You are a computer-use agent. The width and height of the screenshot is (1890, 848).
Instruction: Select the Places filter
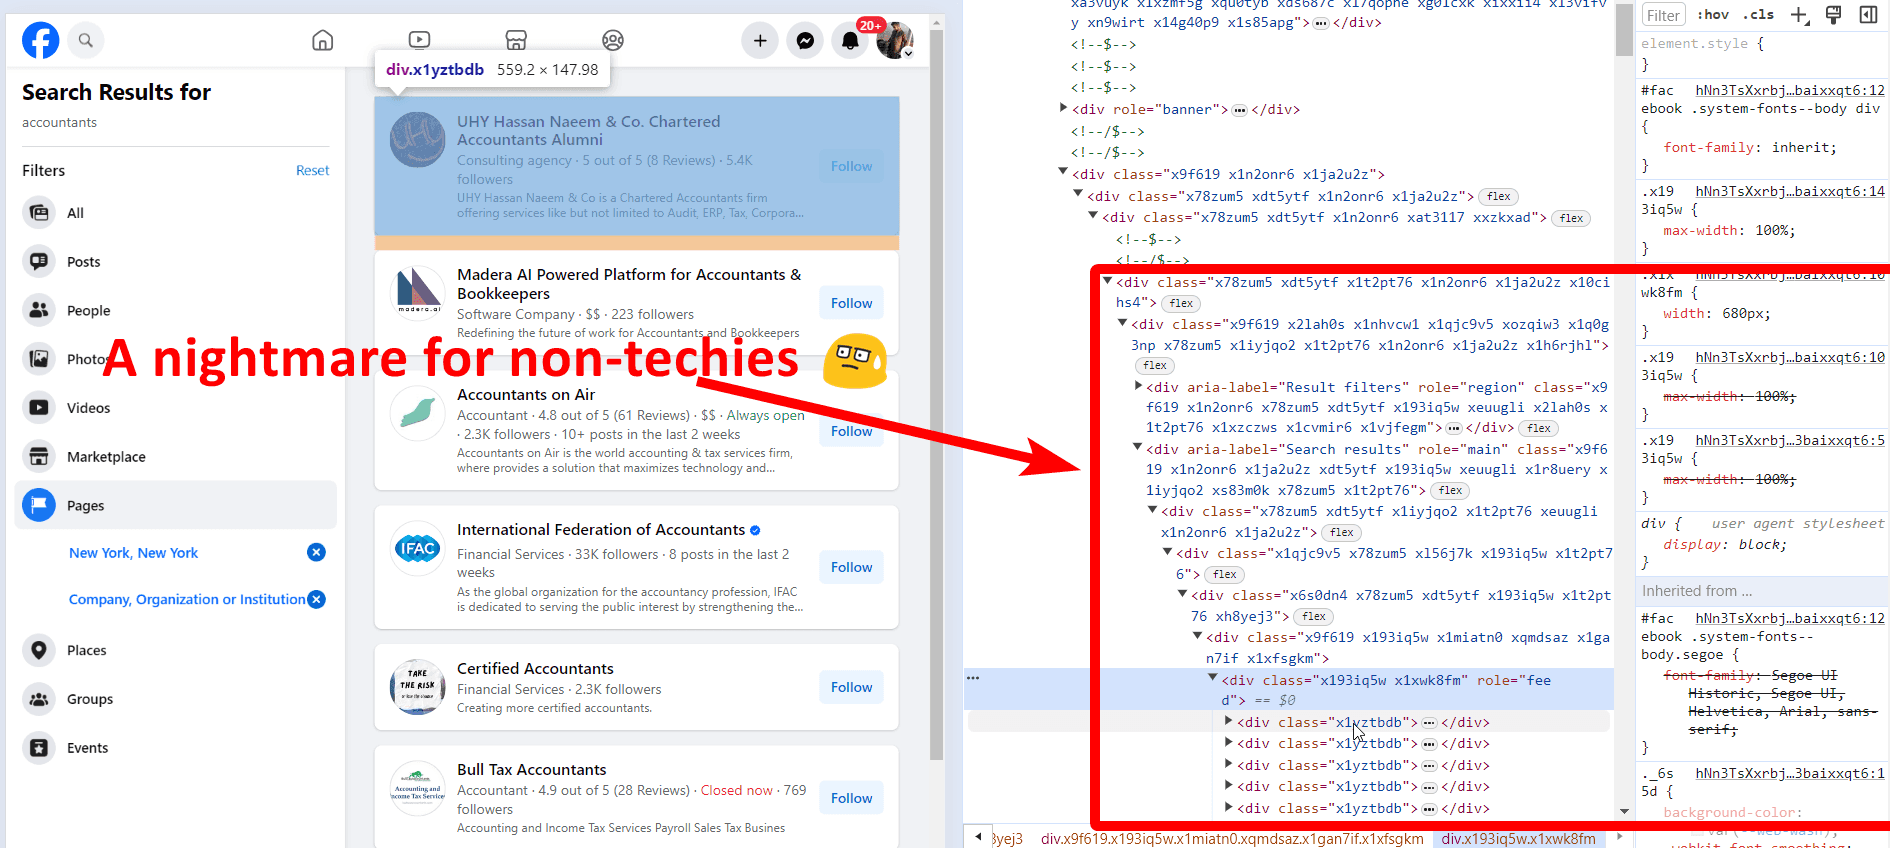pos(176,650)
